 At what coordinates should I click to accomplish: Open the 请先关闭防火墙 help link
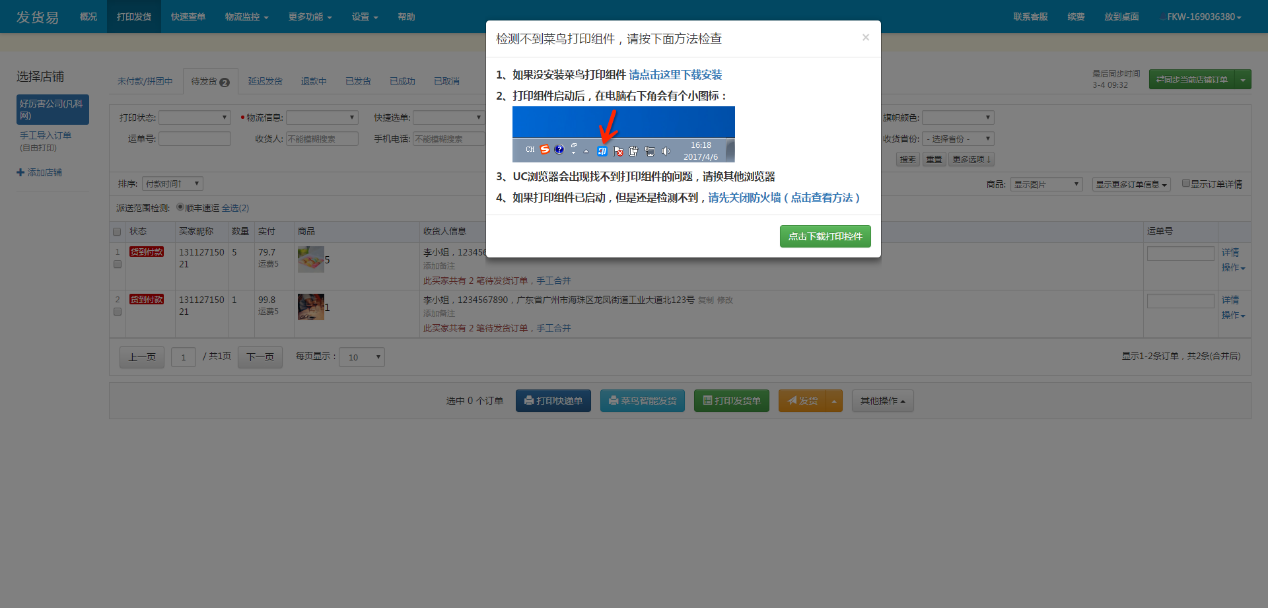(784, 198)
